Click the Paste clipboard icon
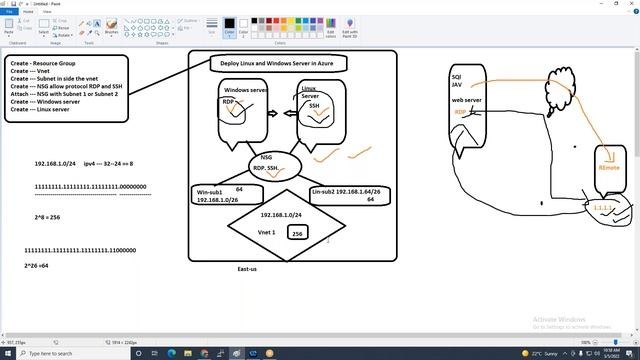 pyautogui.click(x=9, y=24)
